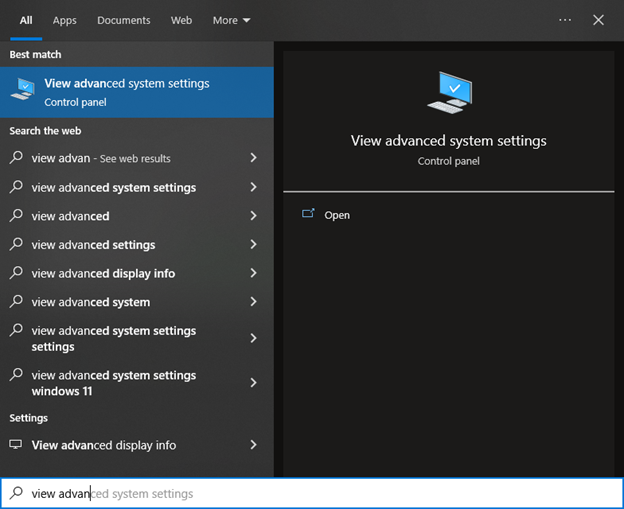
Task: Open the More filters dropdown
Action: tap(231, 20)
